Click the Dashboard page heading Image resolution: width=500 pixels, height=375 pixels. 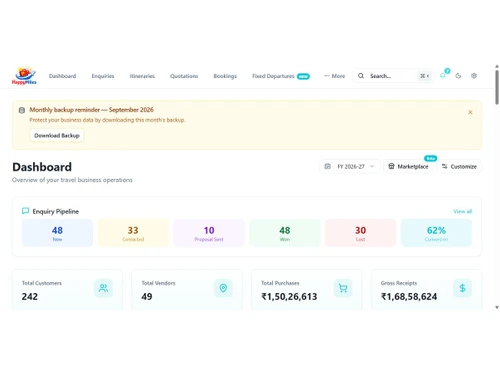tap(42, 167)
